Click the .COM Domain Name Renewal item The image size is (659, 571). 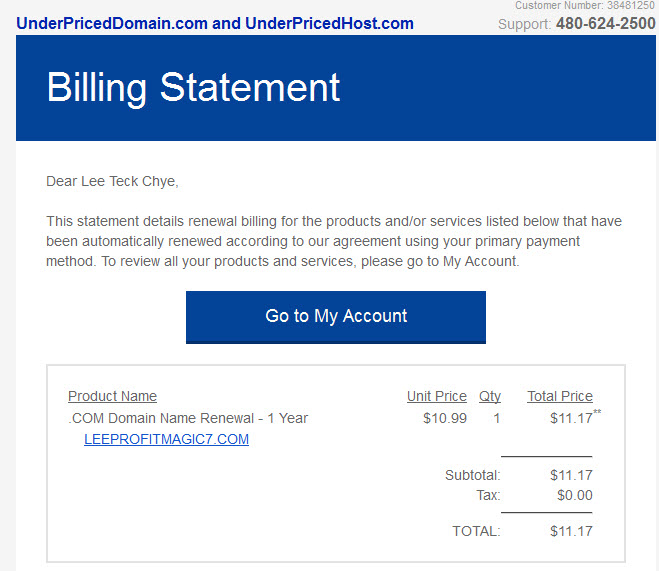[188, 418]
